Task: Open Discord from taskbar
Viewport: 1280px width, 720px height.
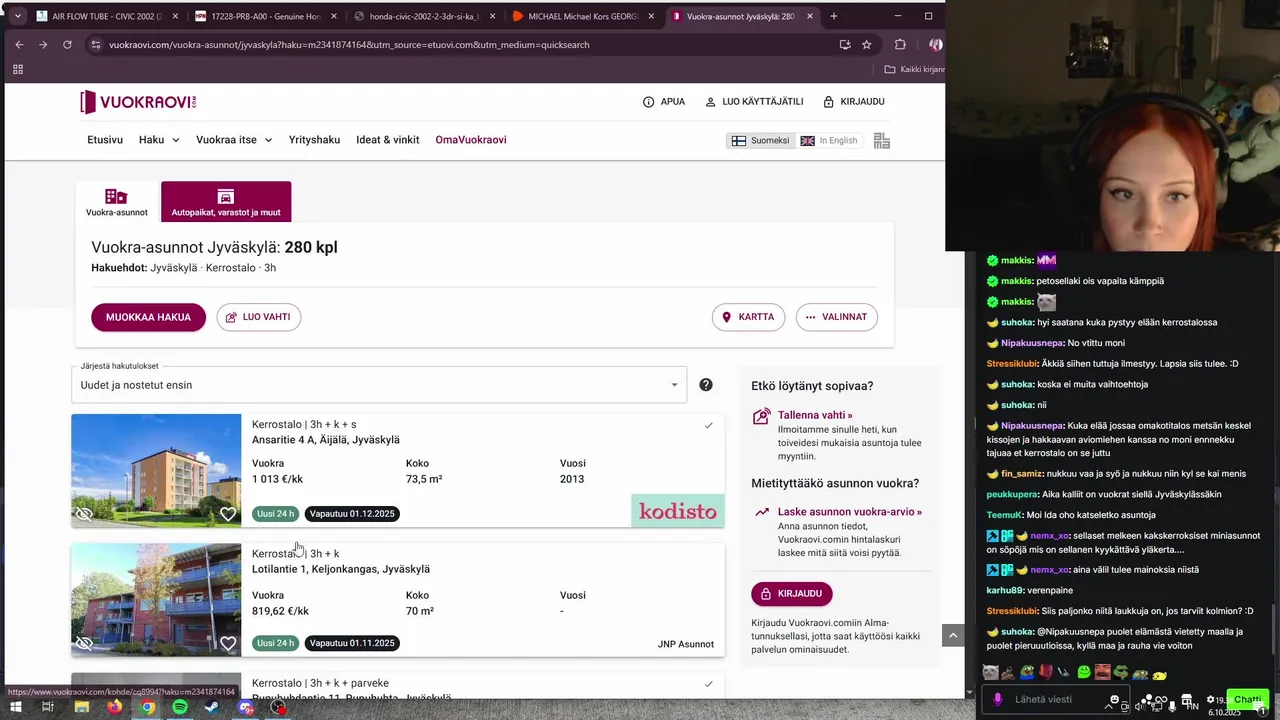Action: tap(246, 707)
